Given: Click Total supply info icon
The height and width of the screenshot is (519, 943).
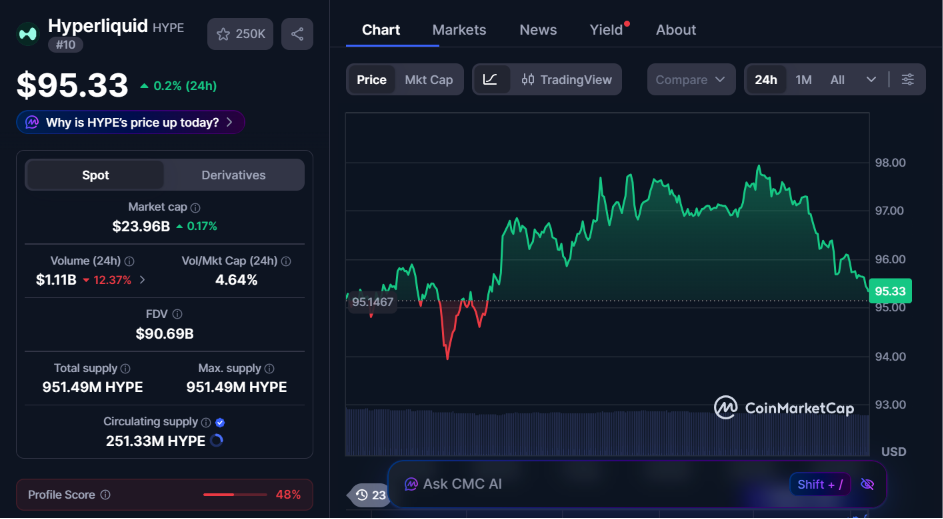Looking at the screenshot, I should (x=125, y=368).
